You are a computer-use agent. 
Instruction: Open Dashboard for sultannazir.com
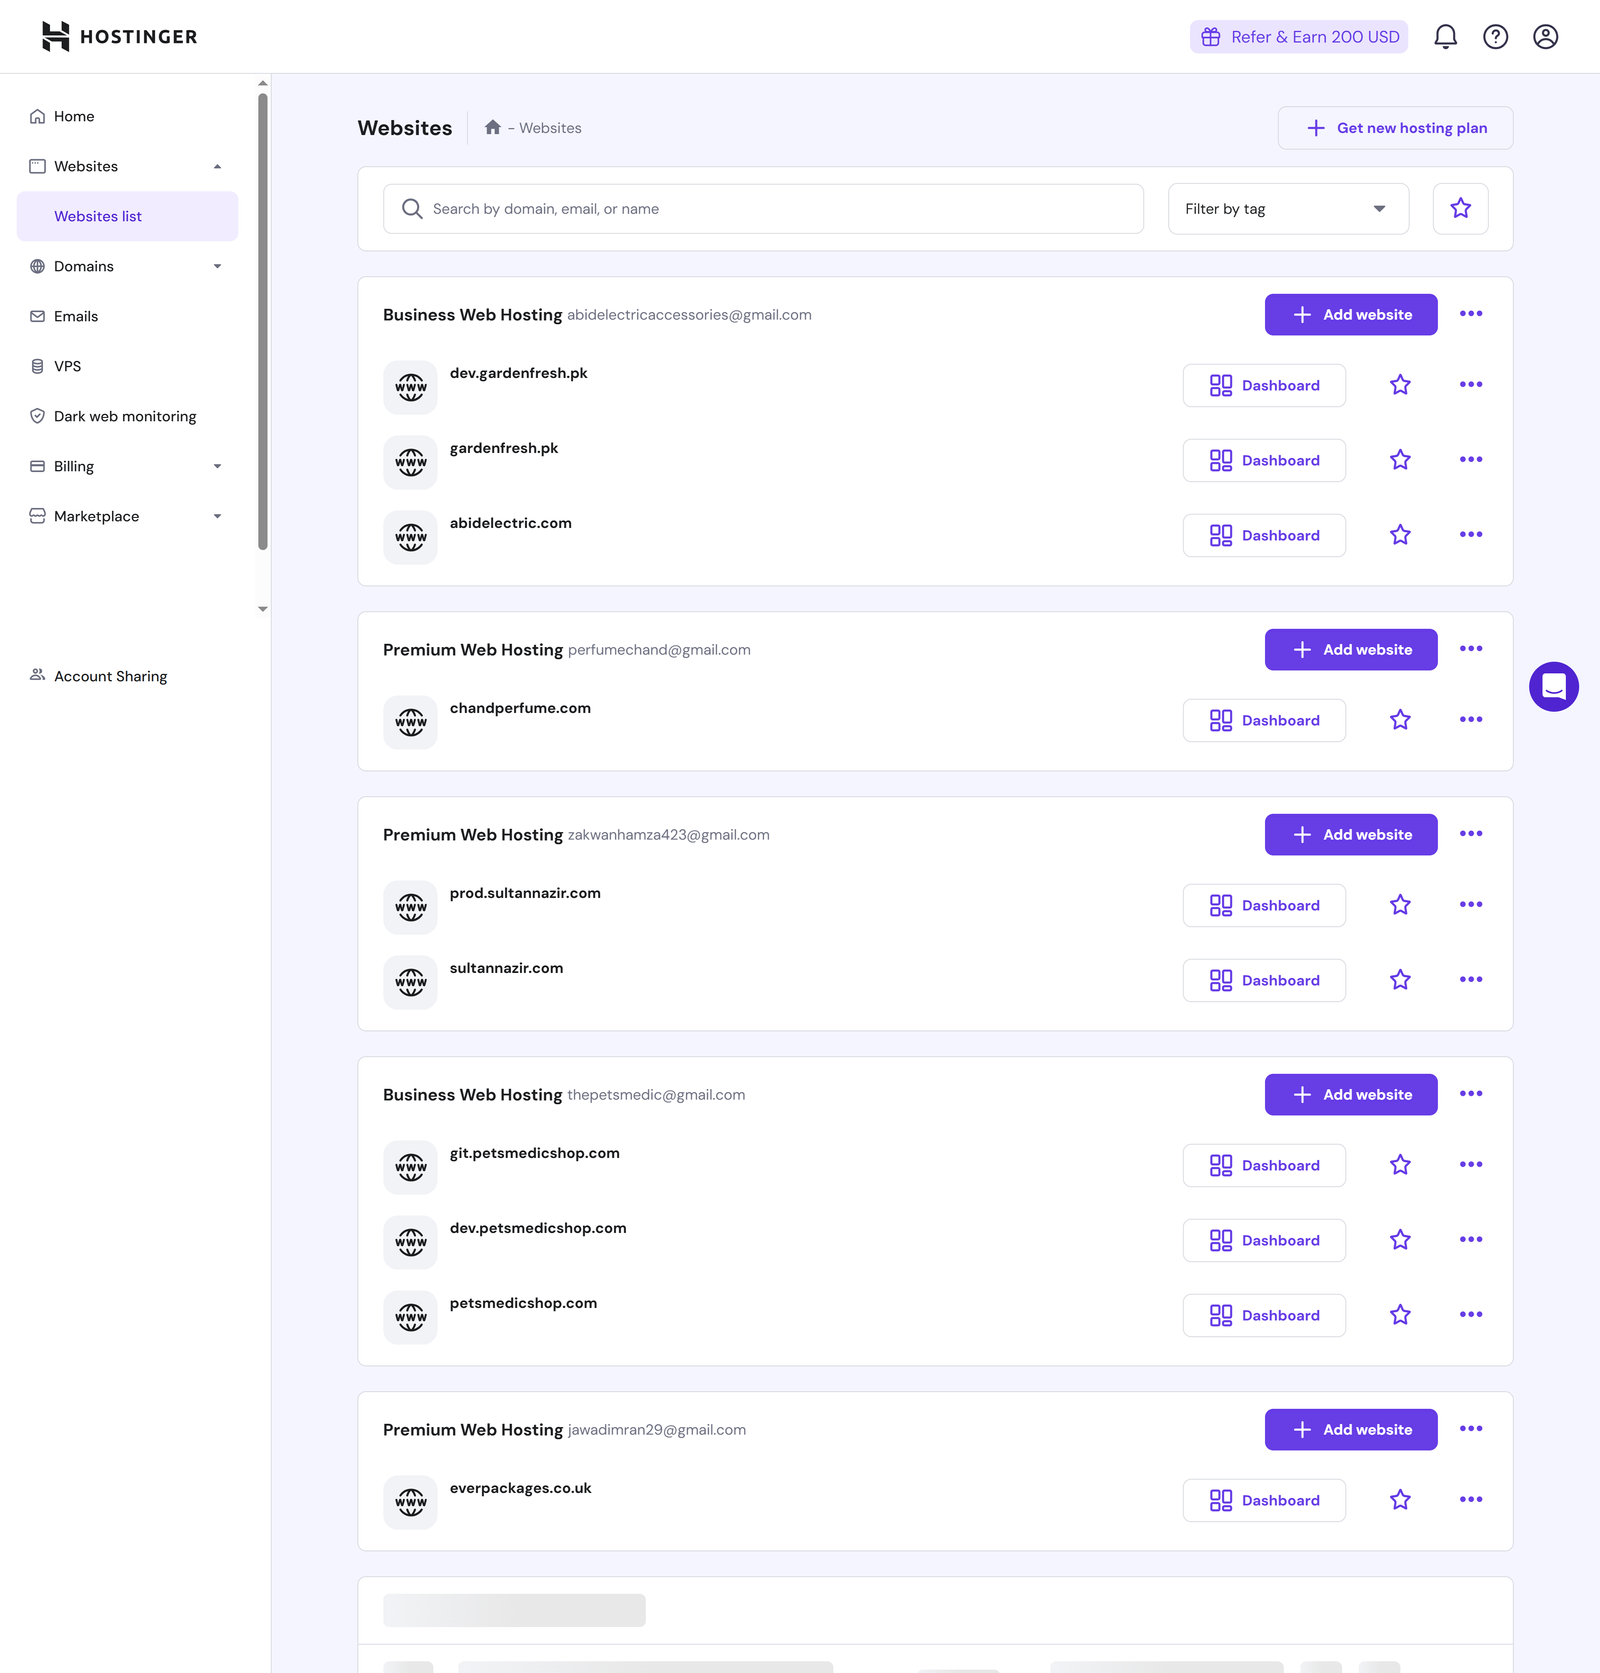pyautogui.click(x=1264, y=980)
